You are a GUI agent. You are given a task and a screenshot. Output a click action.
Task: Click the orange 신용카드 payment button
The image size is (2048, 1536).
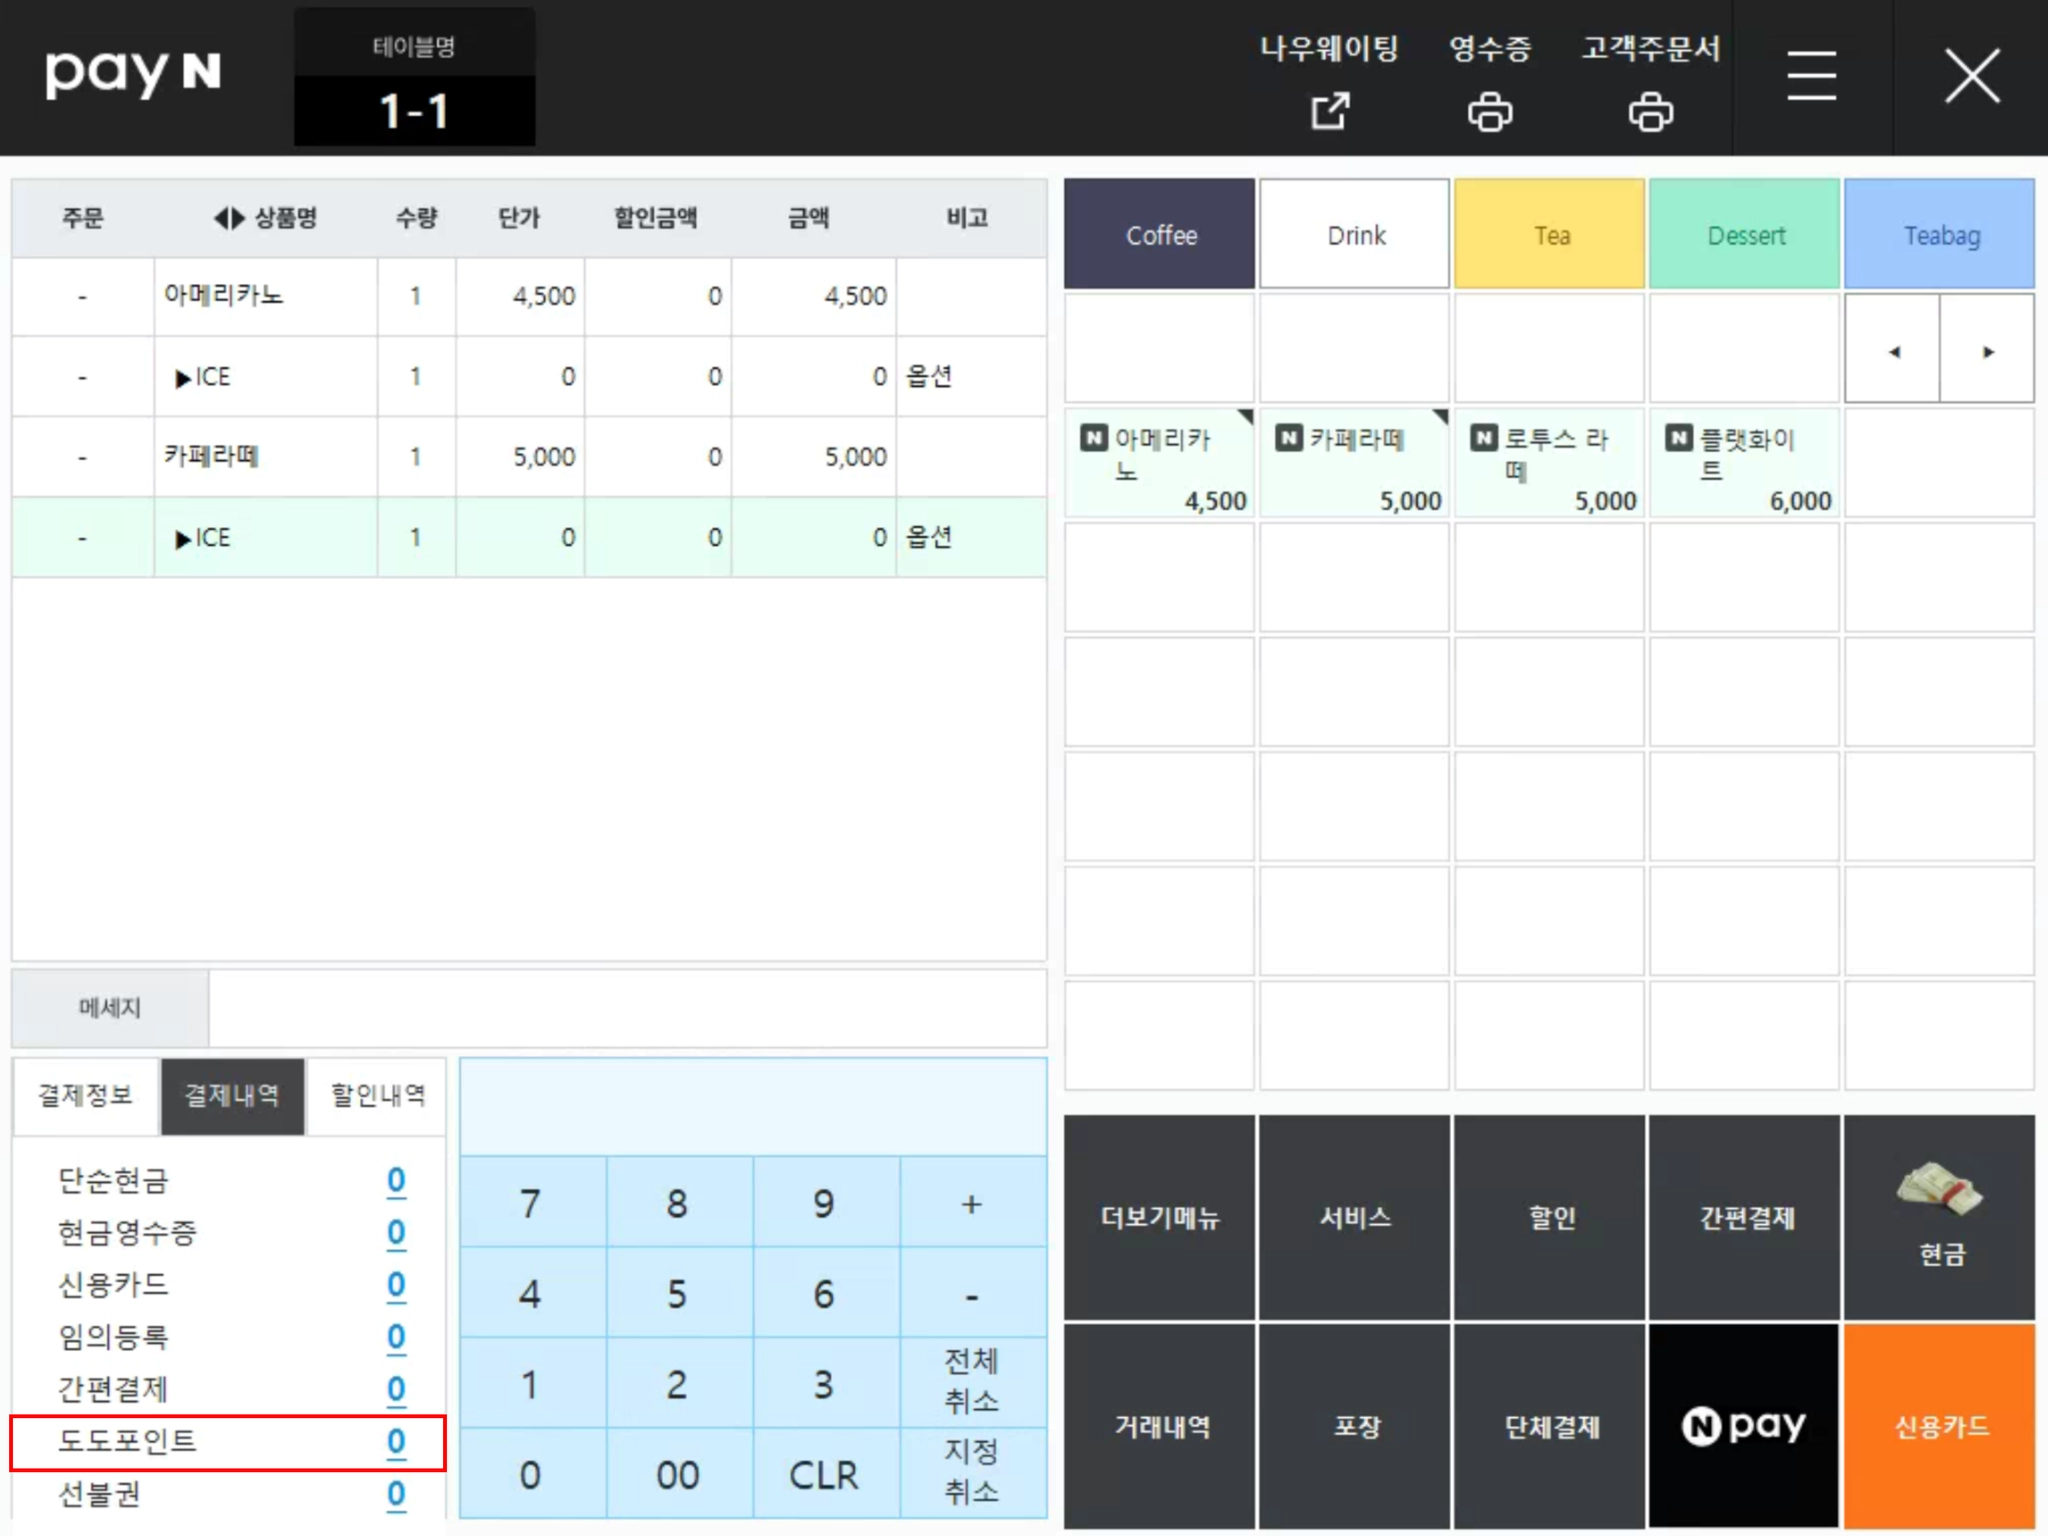coord(1938,1425)
